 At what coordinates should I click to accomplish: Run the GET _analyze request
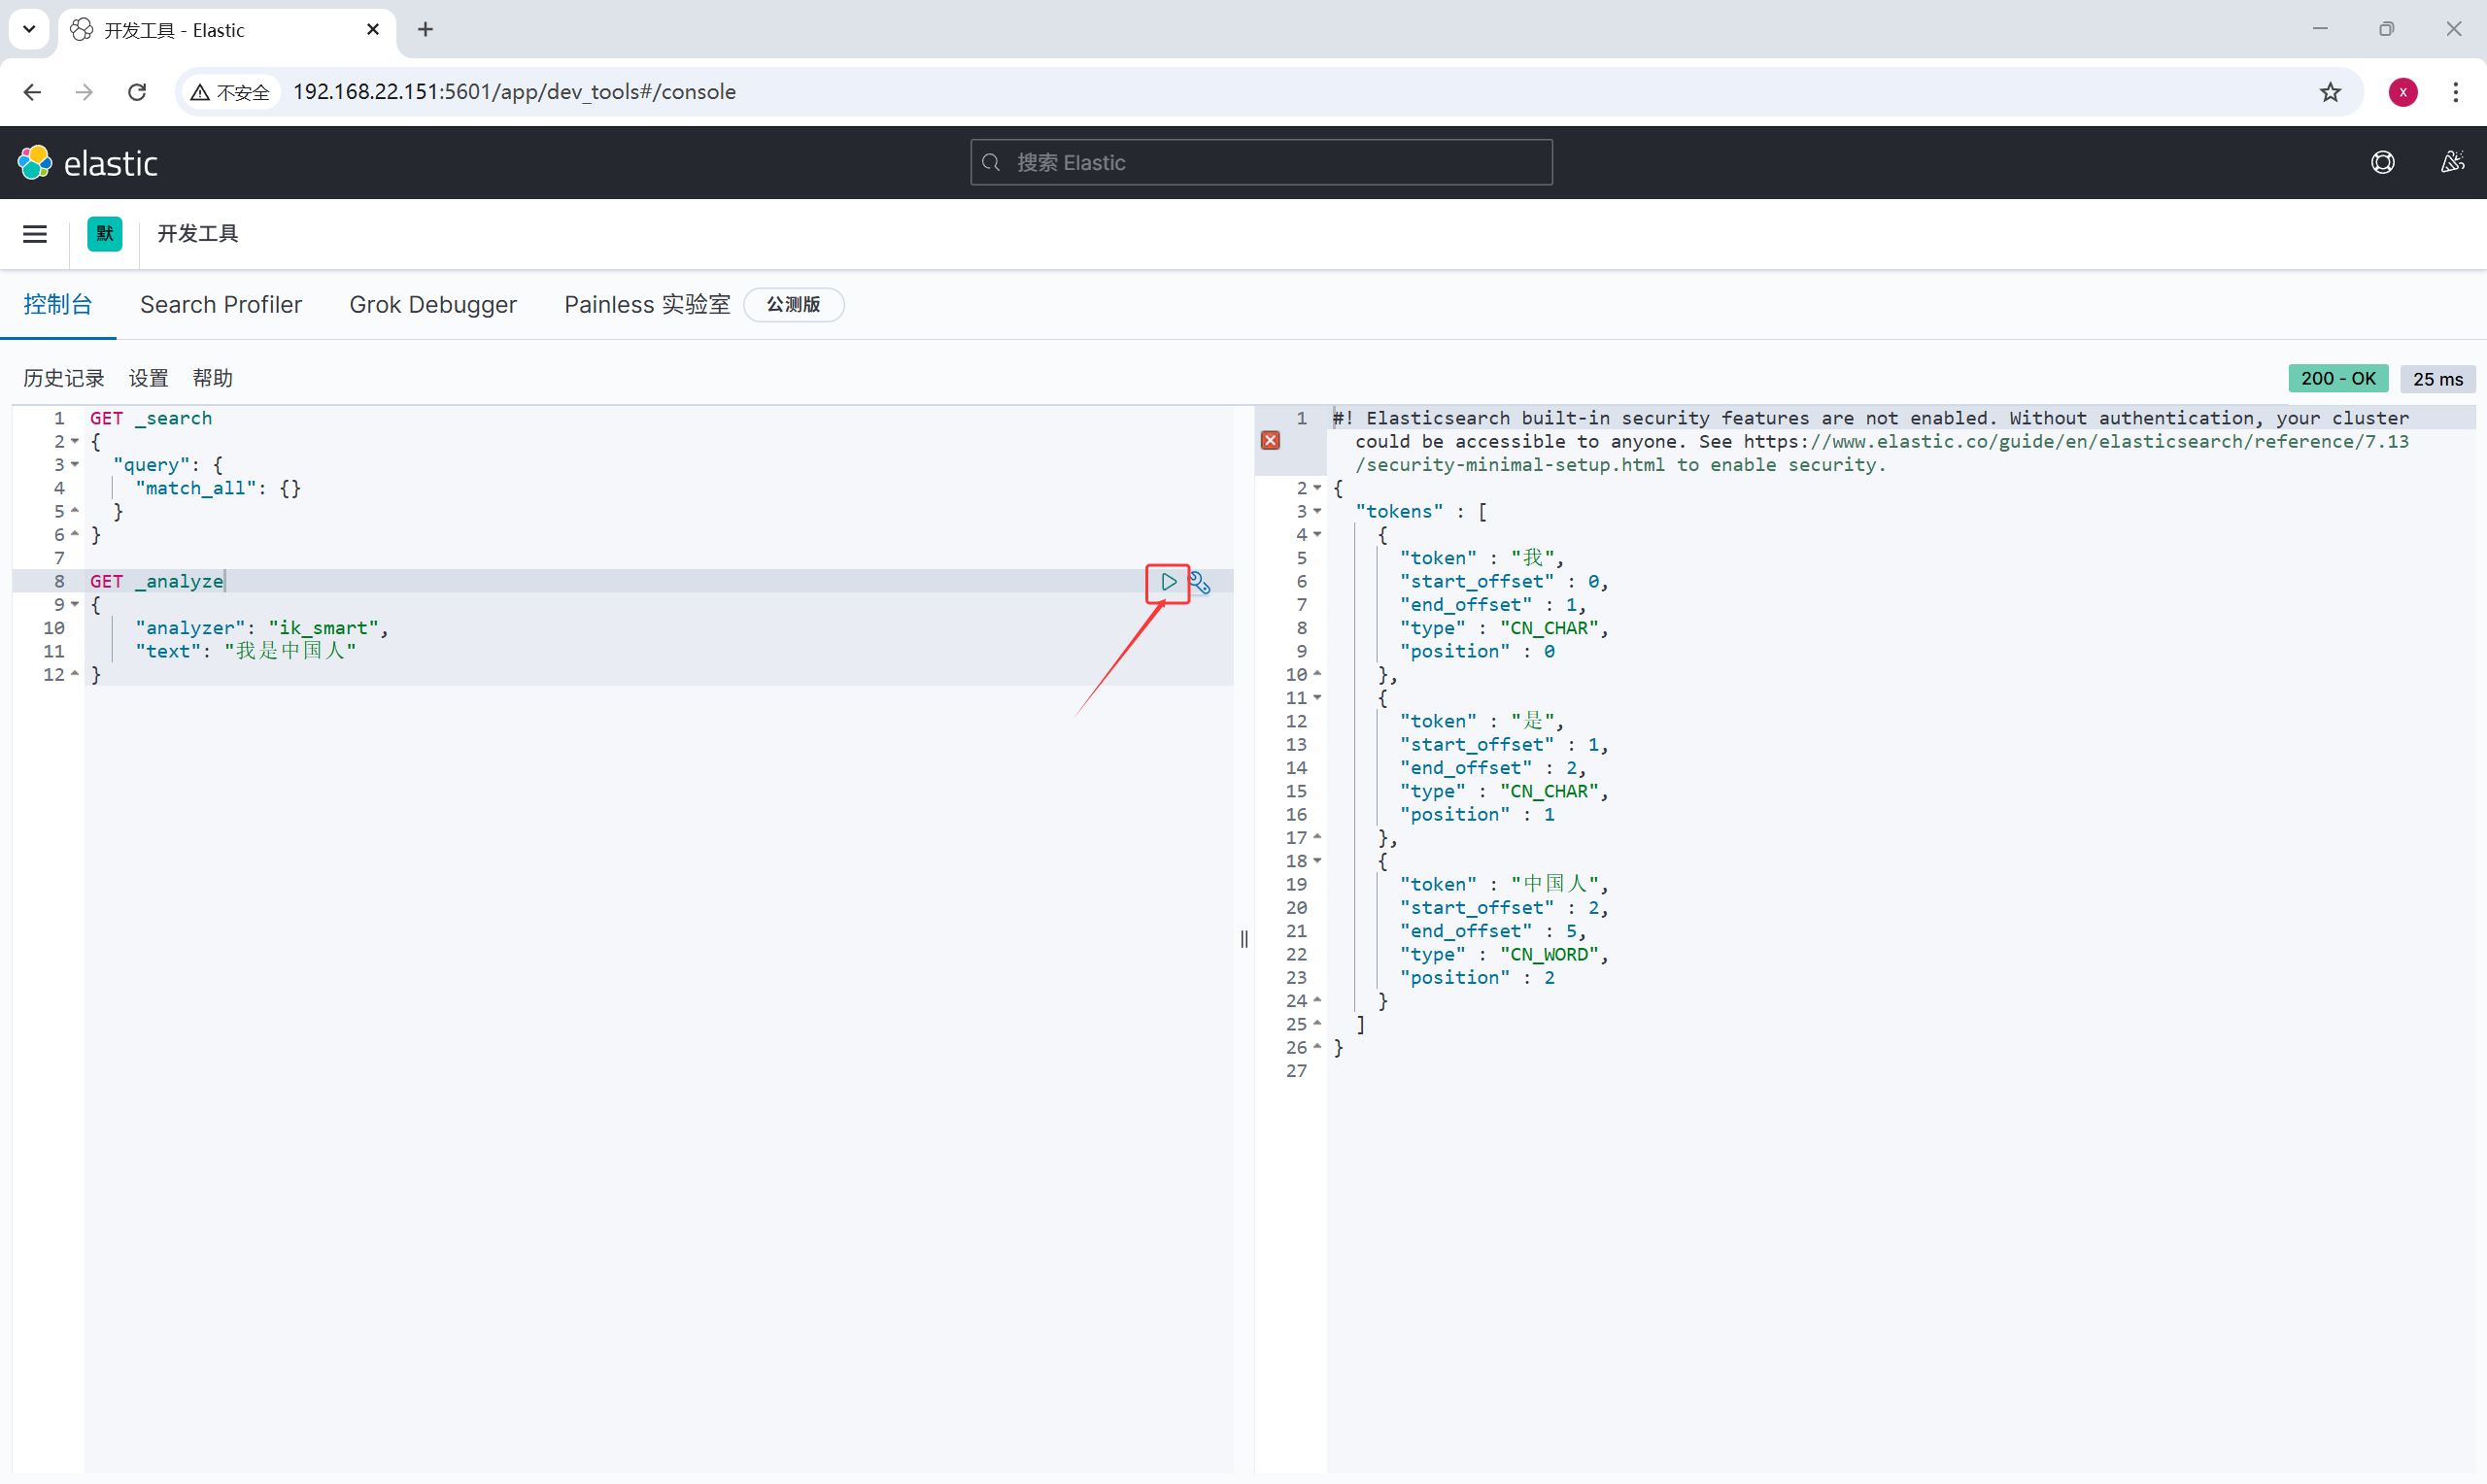point(1168,582)
